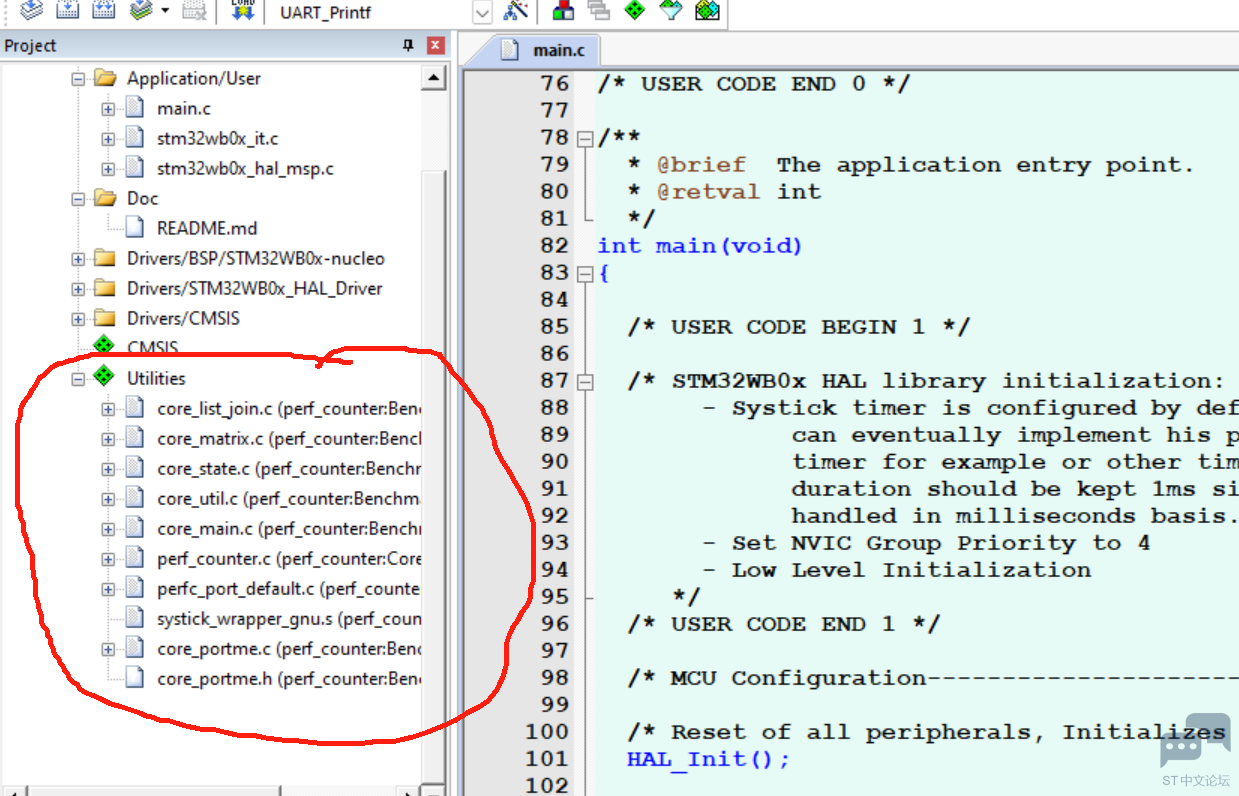Screen dimensions: 1239x796
Task: Collapse the comment fold at line 78
Action: pyautogui.click(x=585, y=138)
